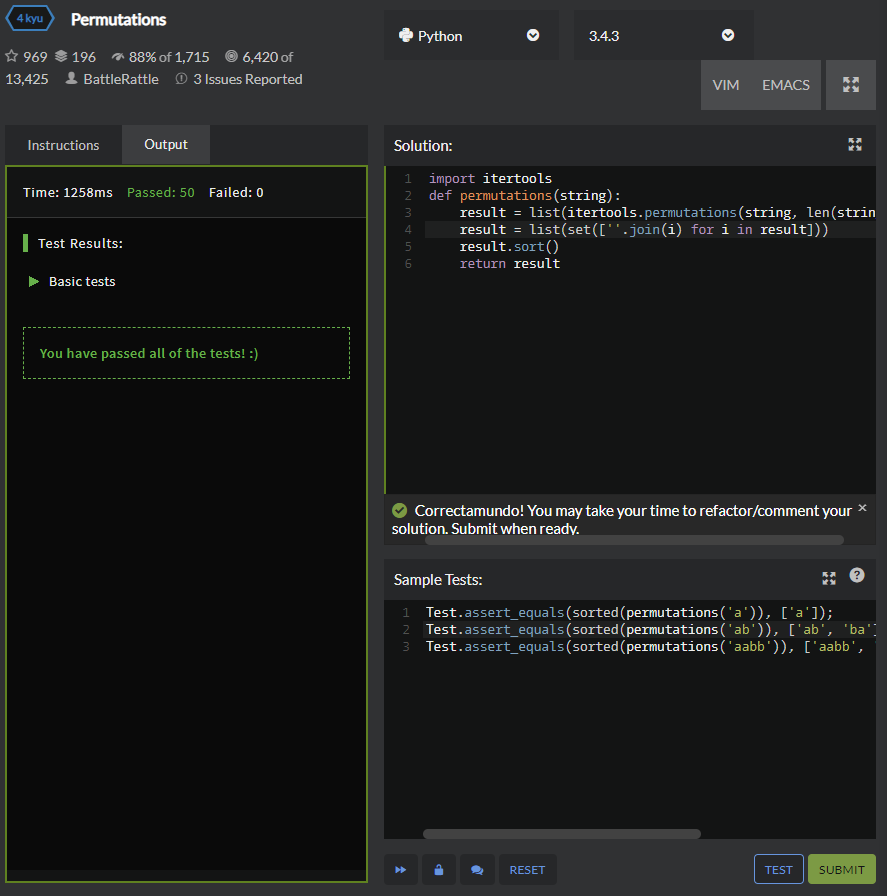Click 'result.sort()' code line
Image resolution: width=887 pixels, height=896 pixels.
point(509,246)
